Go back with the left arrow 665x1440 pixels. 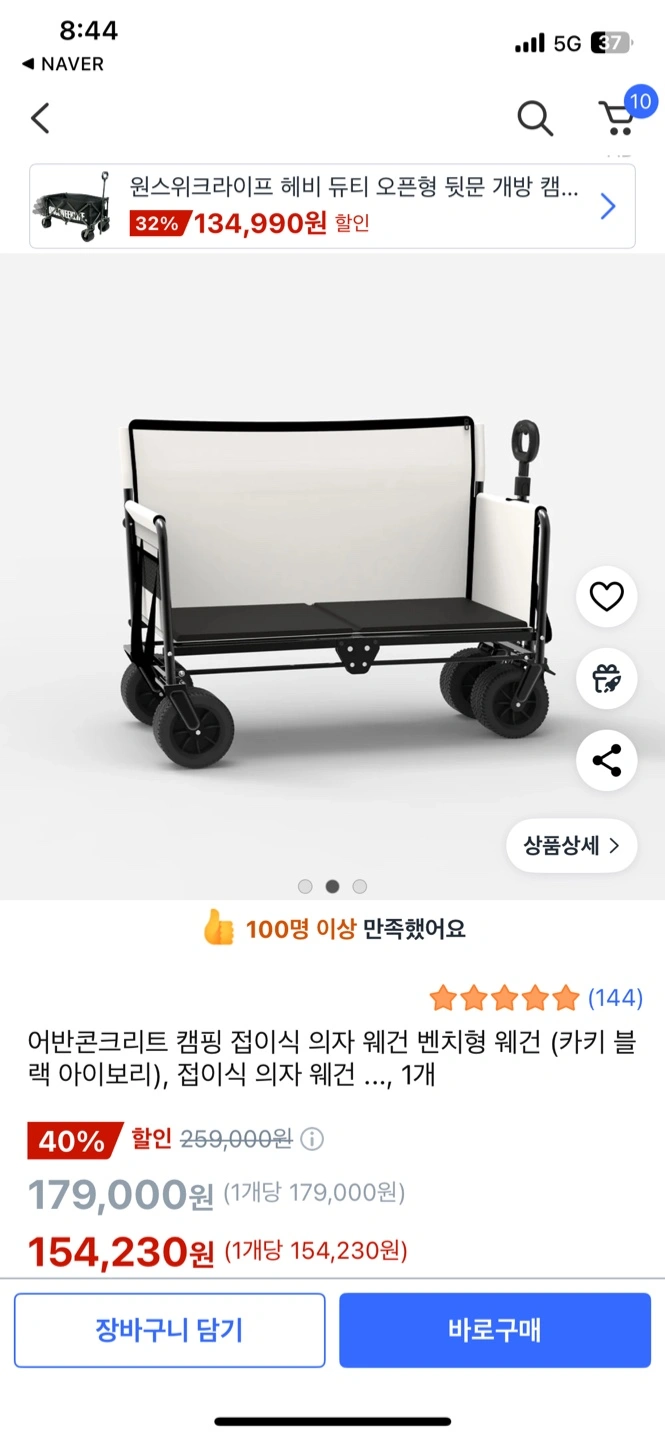pos(40,118)
